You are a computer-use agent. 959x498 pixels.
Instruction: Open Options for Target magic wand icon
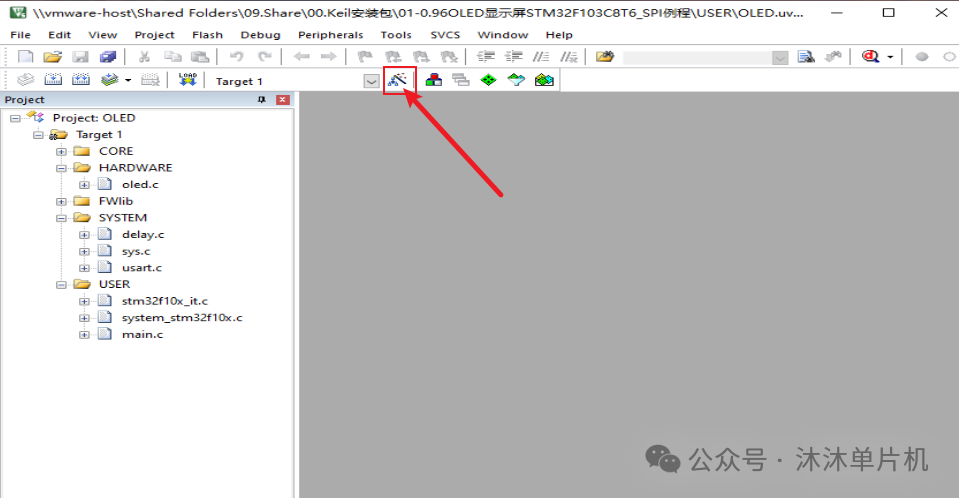click(398, 80)
